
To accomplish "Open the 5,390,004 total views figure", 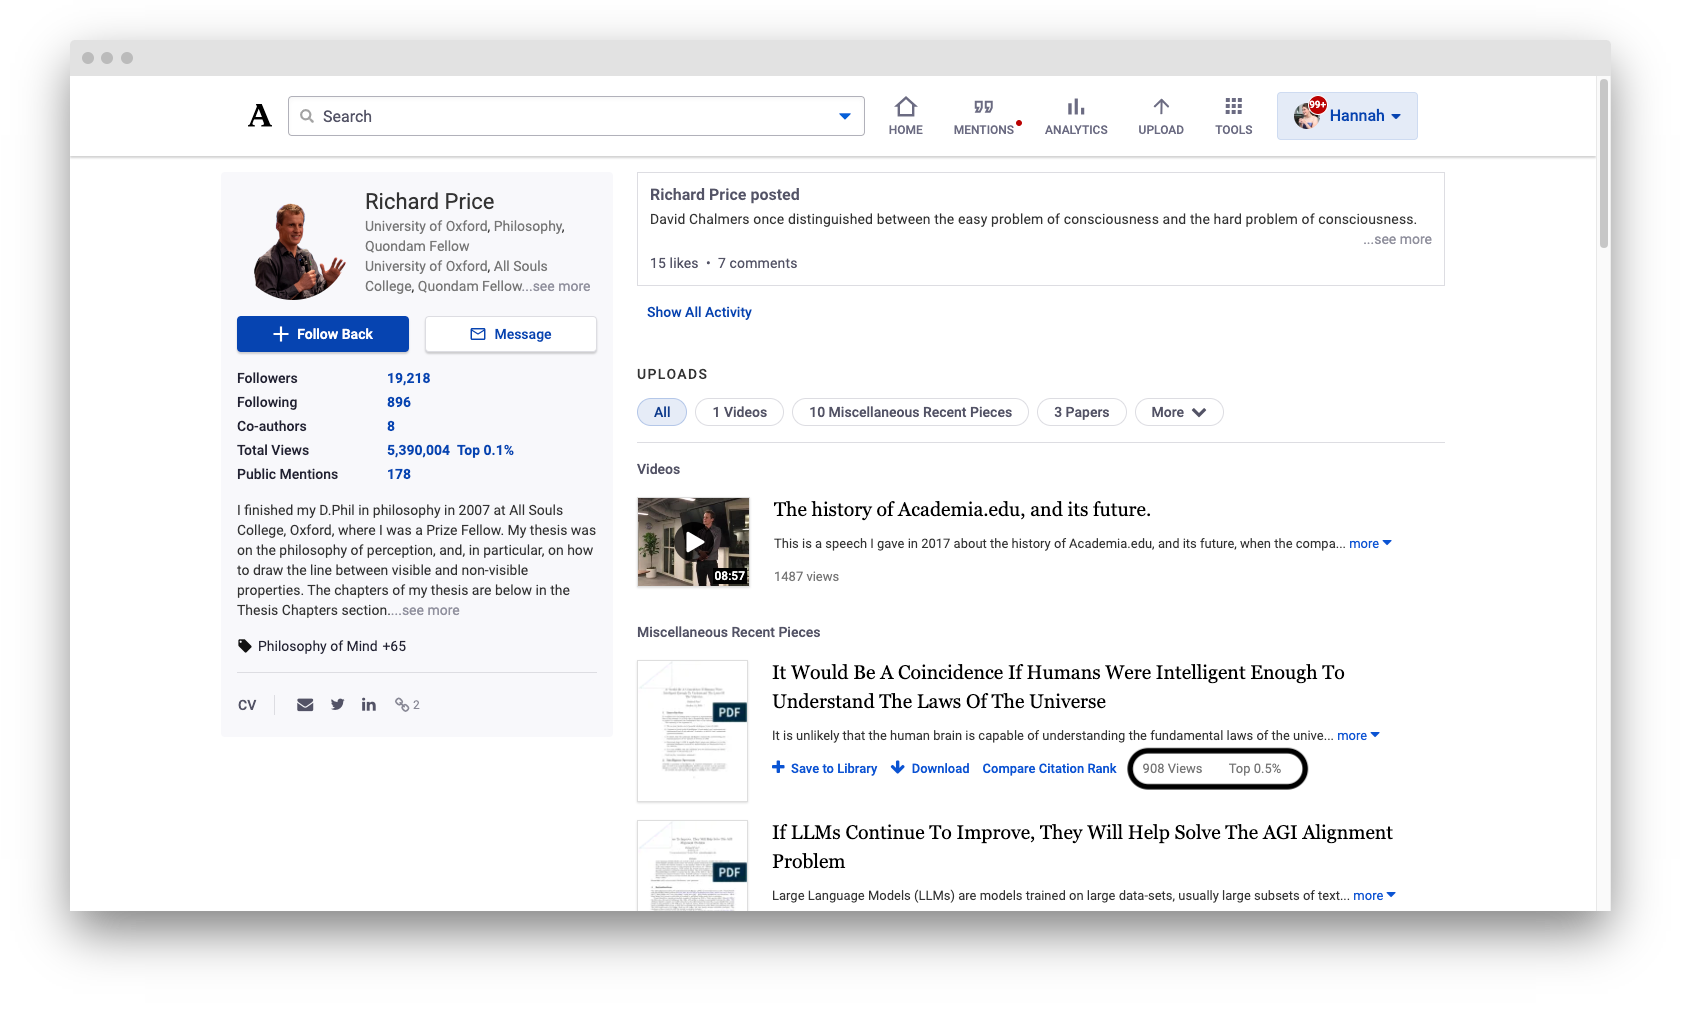I will pos(418,450).
